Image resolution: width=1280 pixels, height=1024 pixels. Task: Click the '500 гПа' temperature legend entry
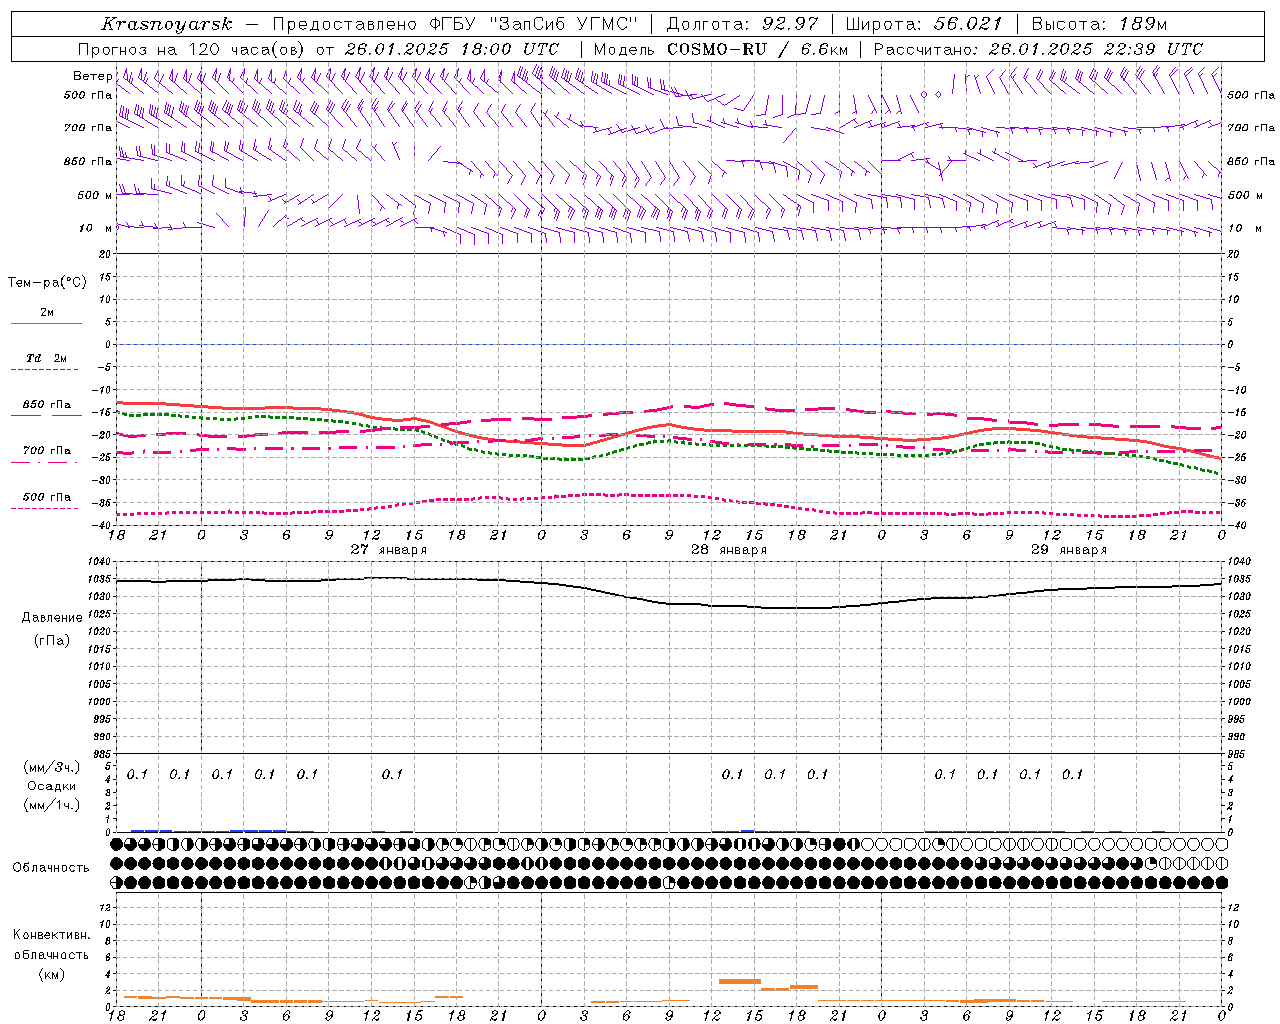47,497
